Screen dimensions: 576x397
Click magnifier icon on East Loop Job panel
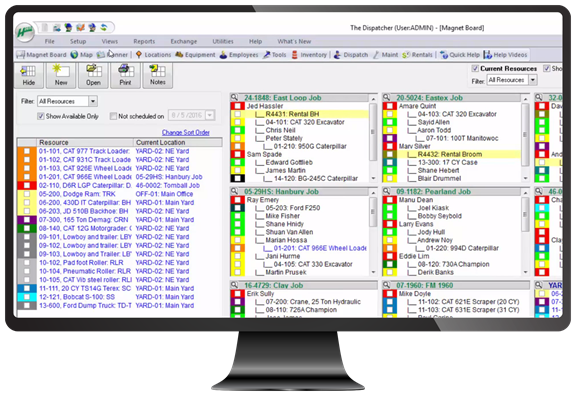[234, 97]
